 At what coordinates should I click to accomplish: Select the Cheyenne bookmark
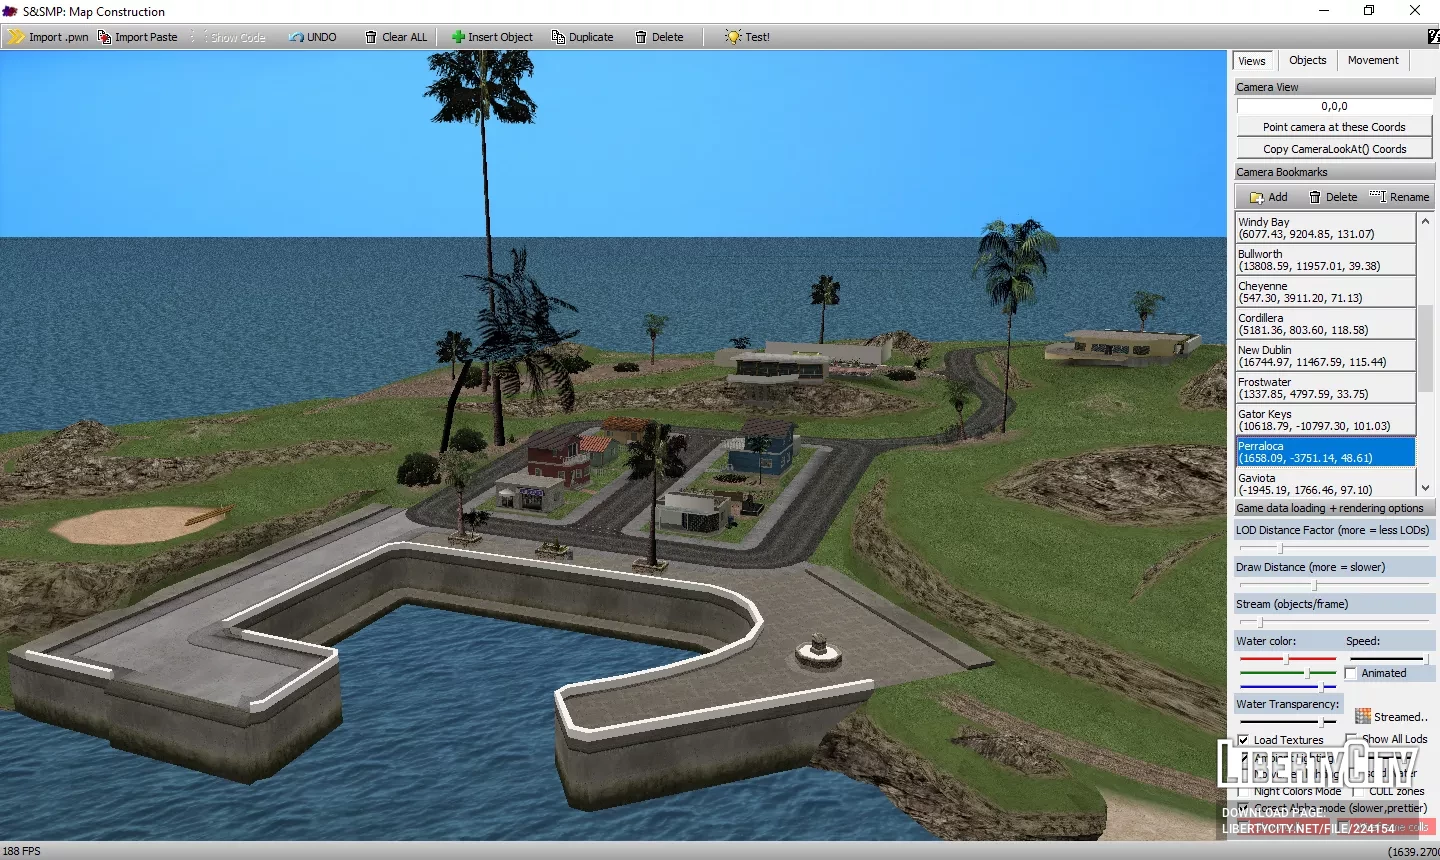(1326, 292)
